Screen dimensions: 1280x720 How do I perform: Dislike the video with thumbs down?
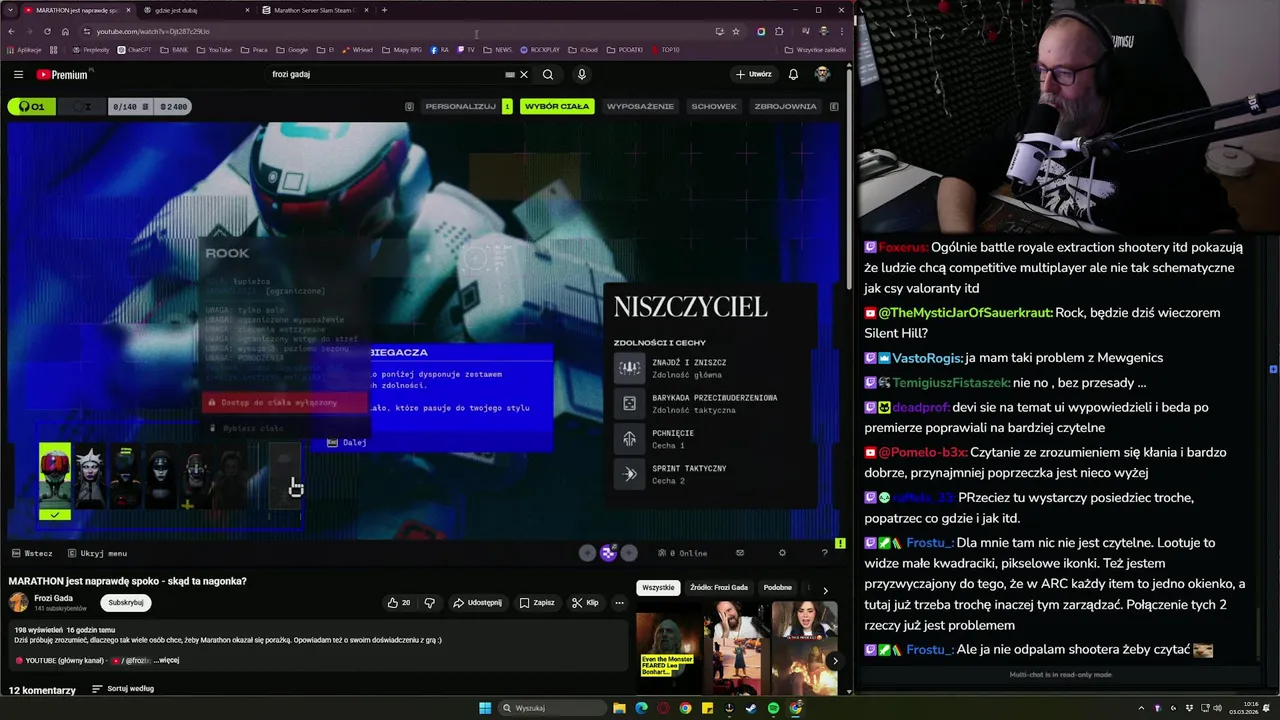tap(430, 603)
